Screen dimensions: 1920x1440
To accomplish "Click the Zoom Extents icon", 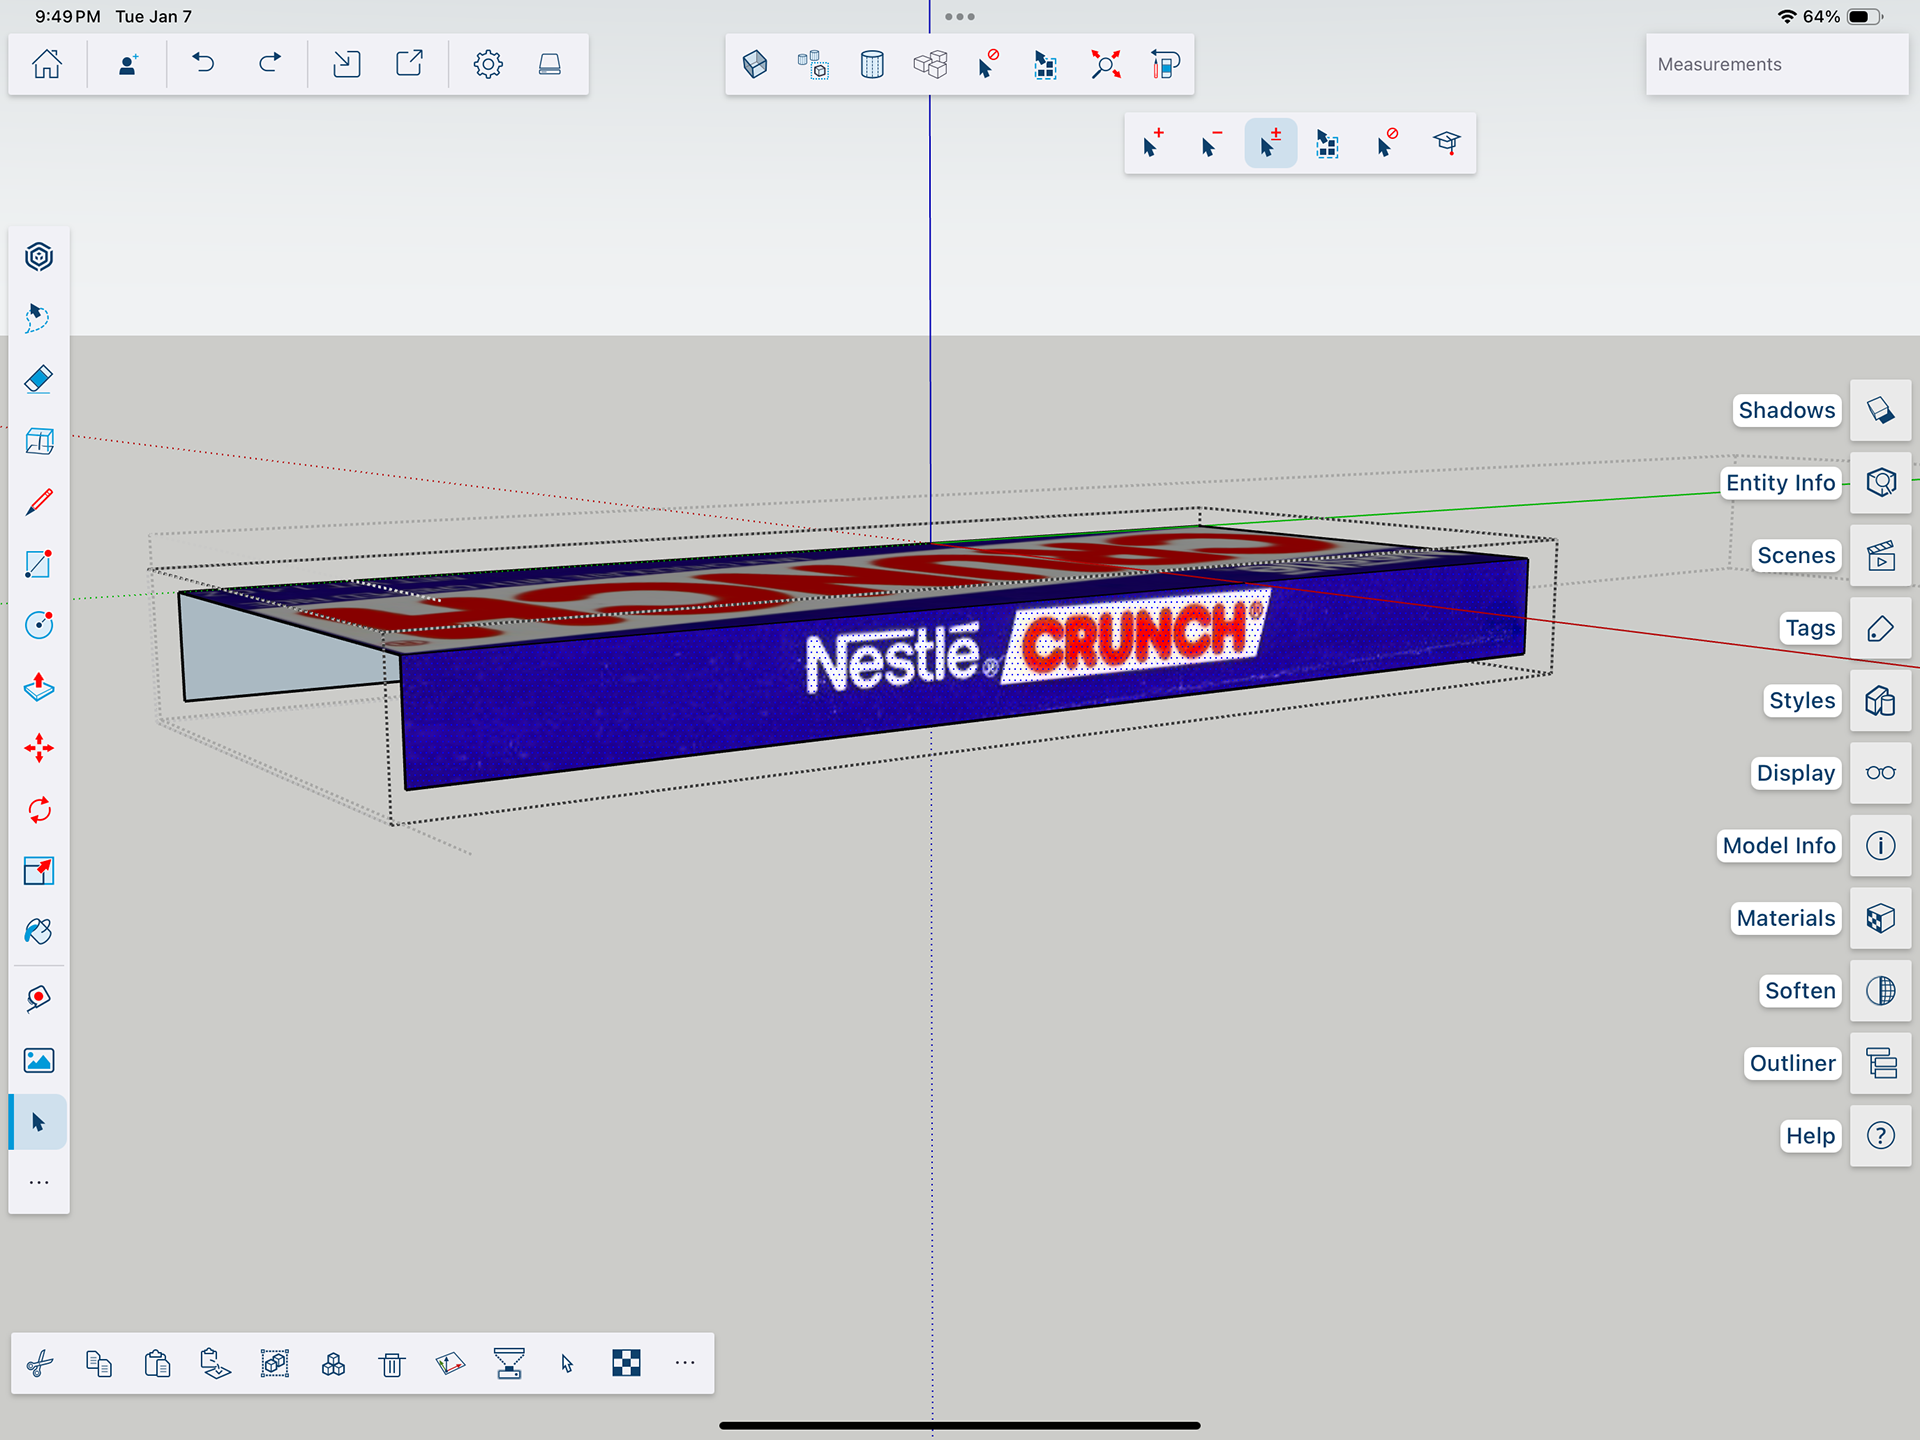I will tap(1105, 65).
